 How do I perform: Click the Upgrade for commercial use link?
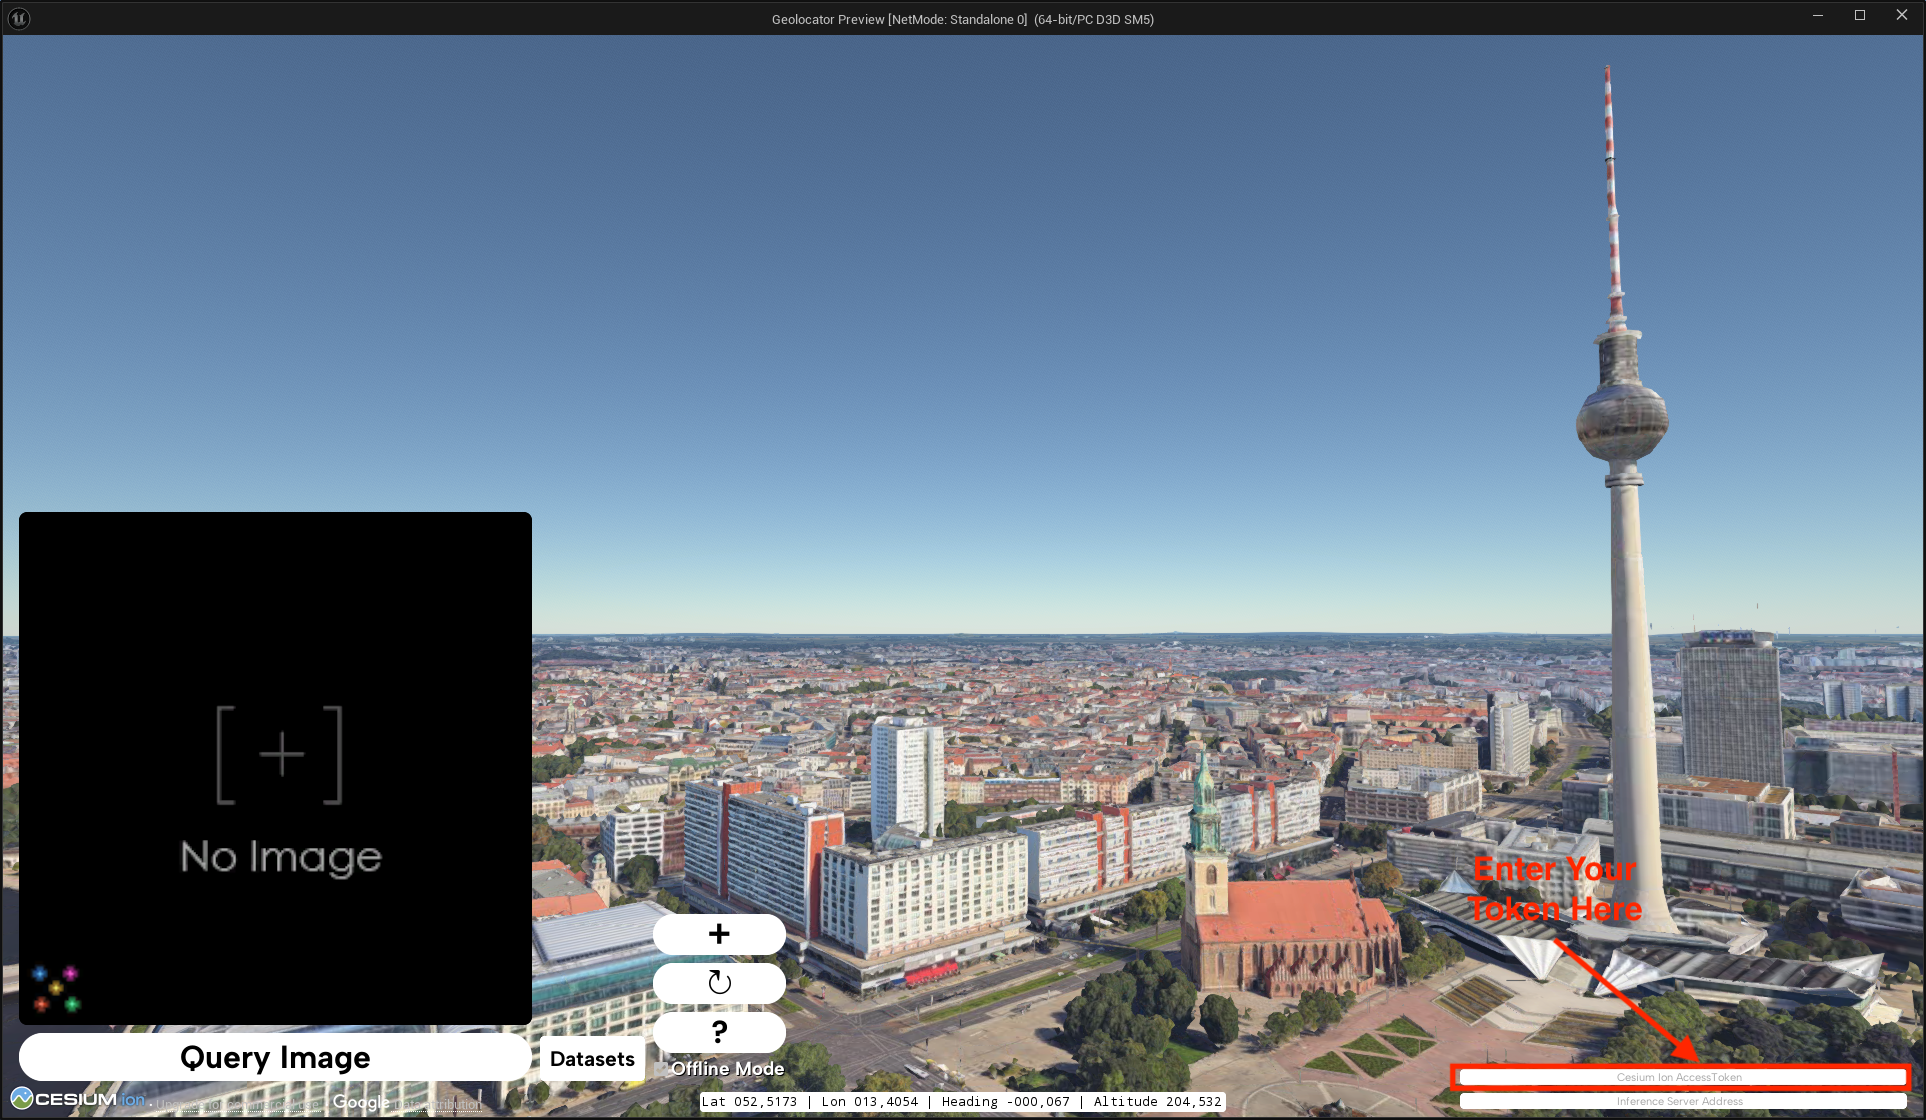tap(238, 1104)
